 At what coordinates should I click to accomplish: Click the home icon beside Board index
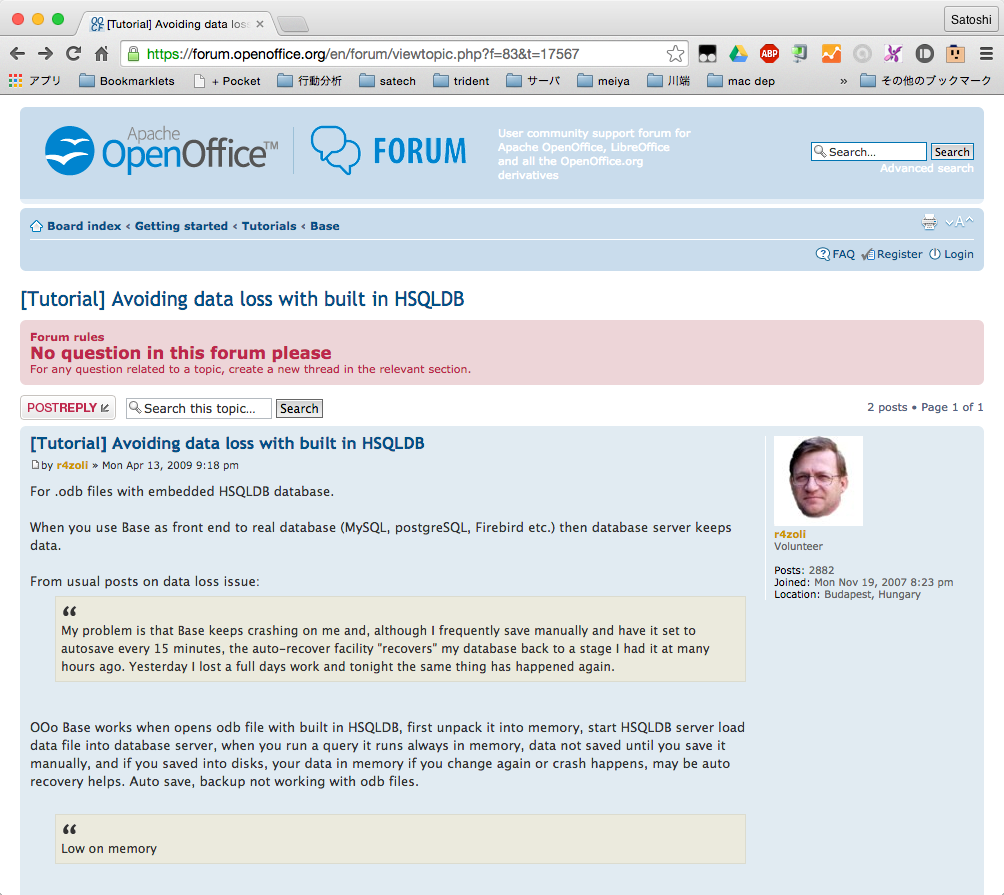coord(36,226)
